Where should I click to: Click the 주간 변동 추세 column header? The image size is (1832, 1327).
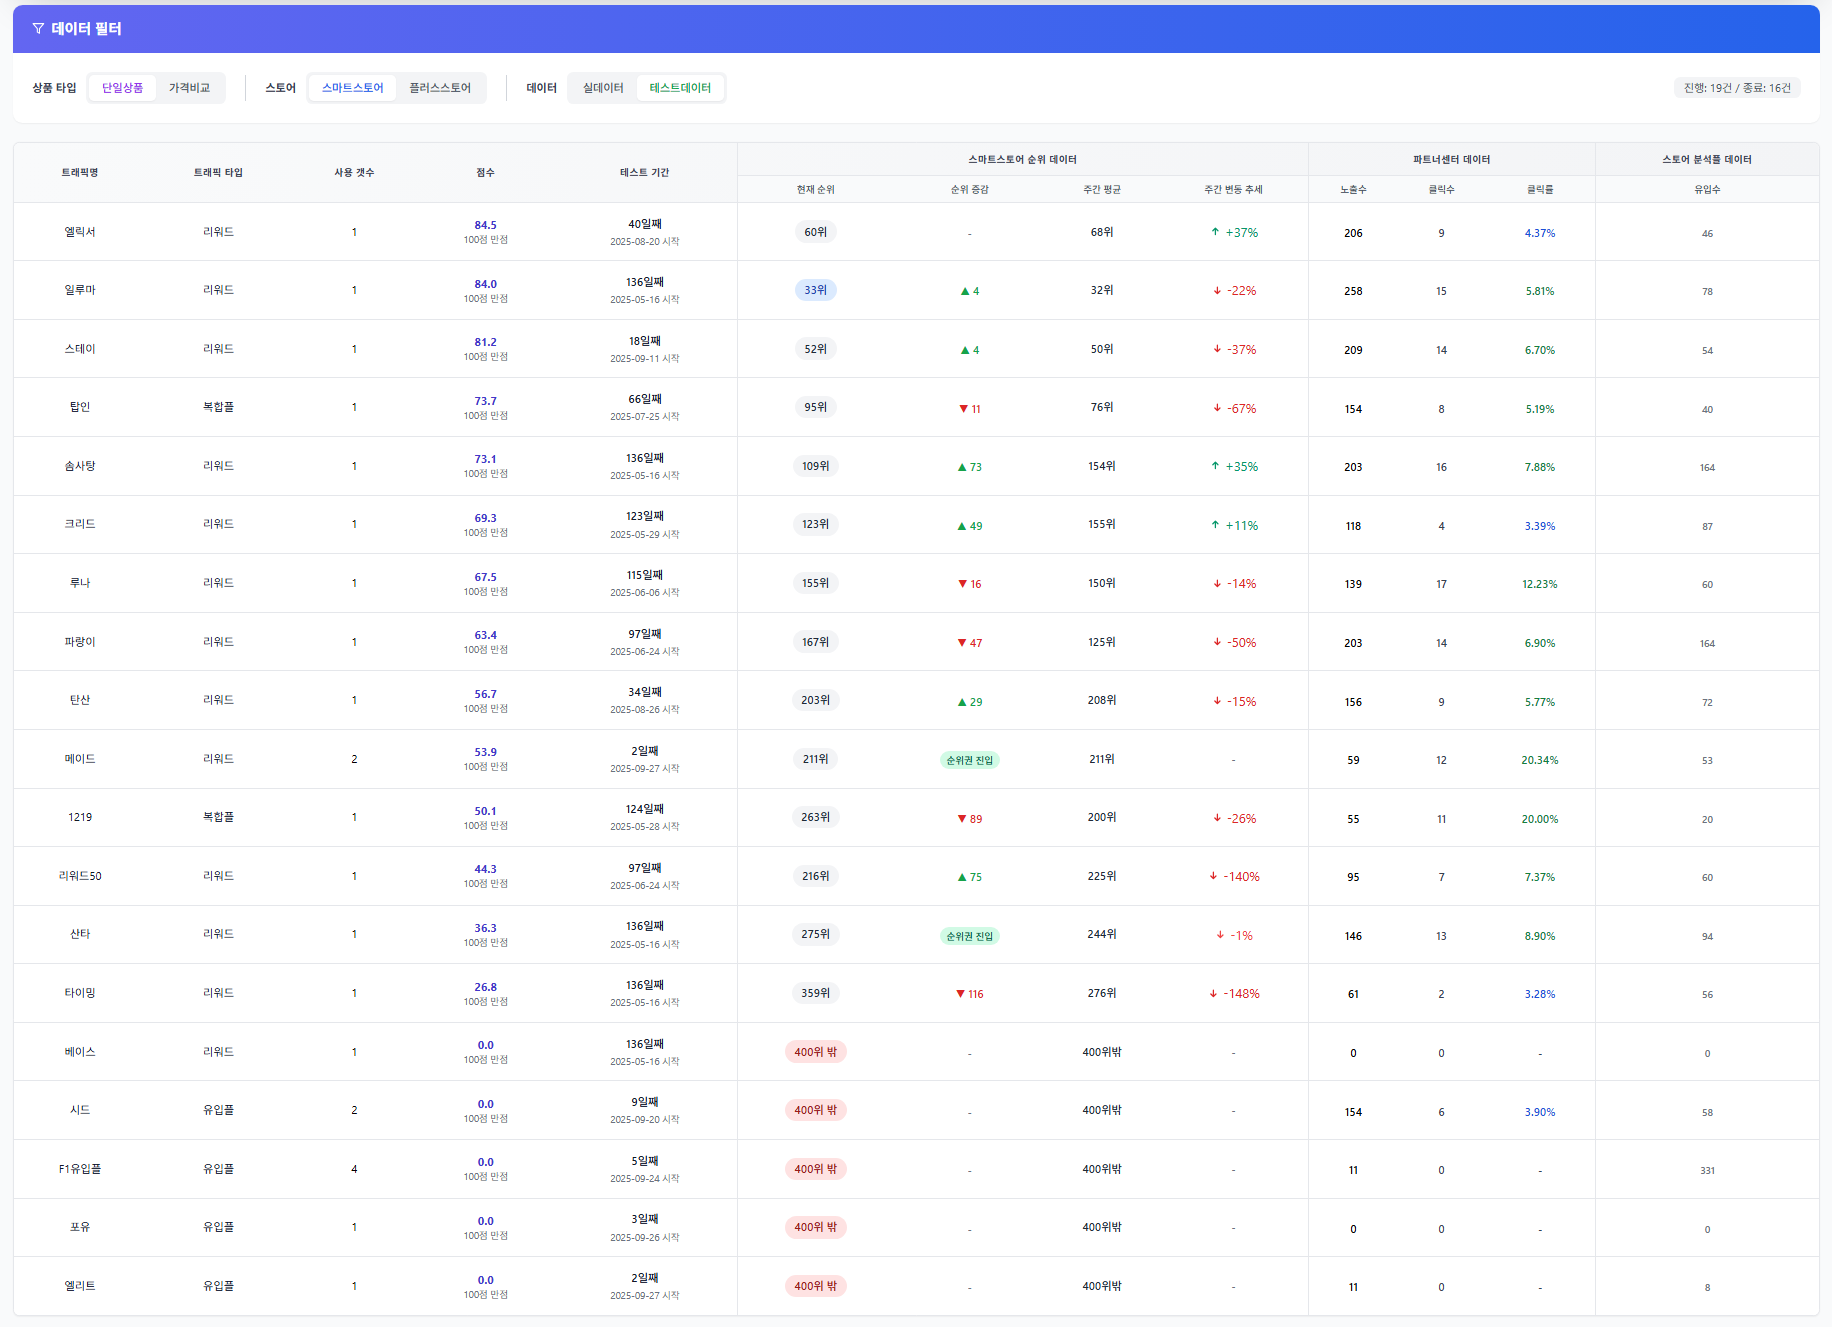click(x=1233, y=190)
